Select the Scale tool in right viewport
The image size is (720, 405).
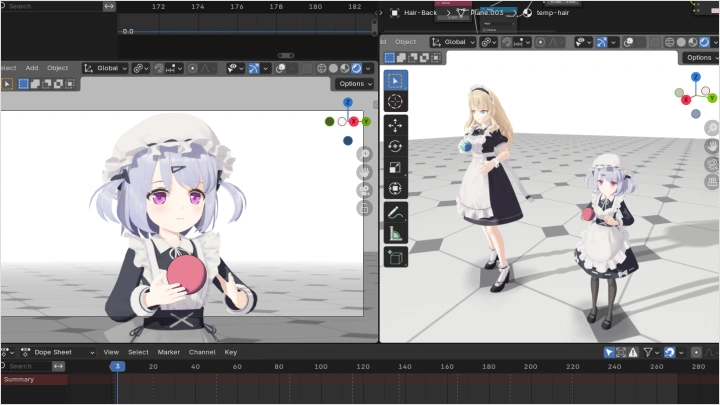pyautogui.click(x=395, y=167)
